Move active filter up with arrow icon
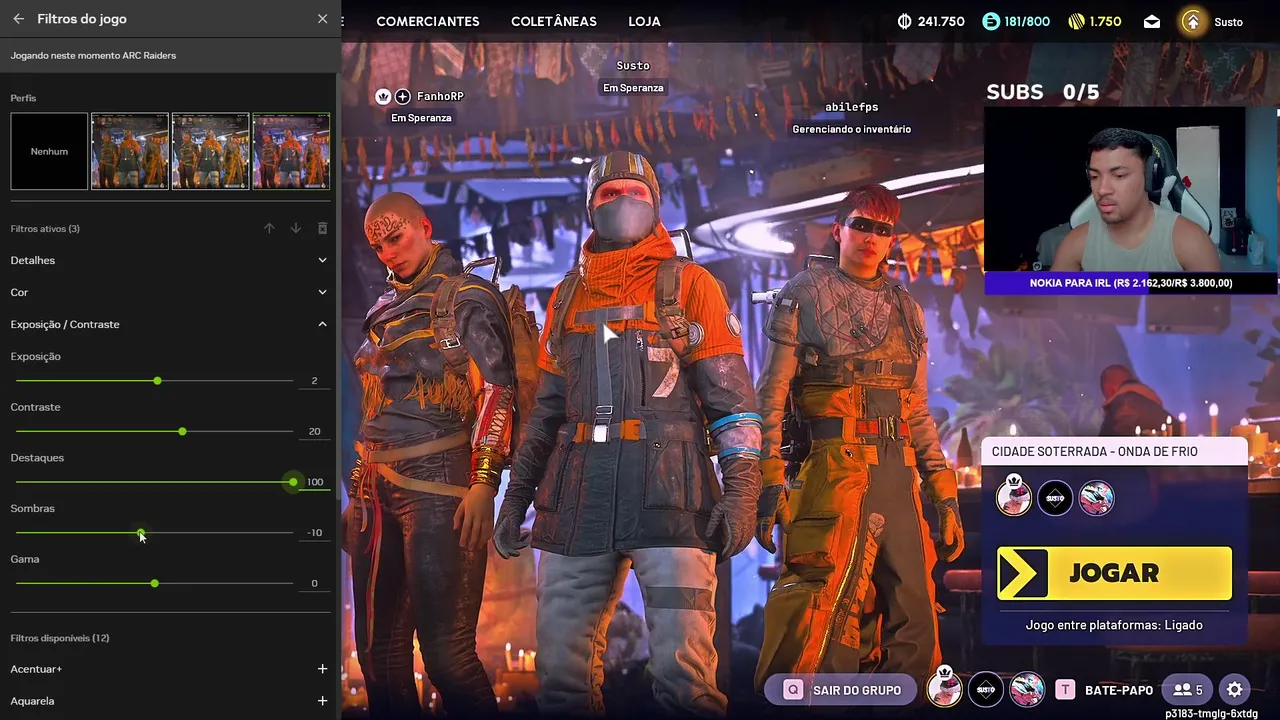This screenshot has width=1280, height=720. pos(269,229)
